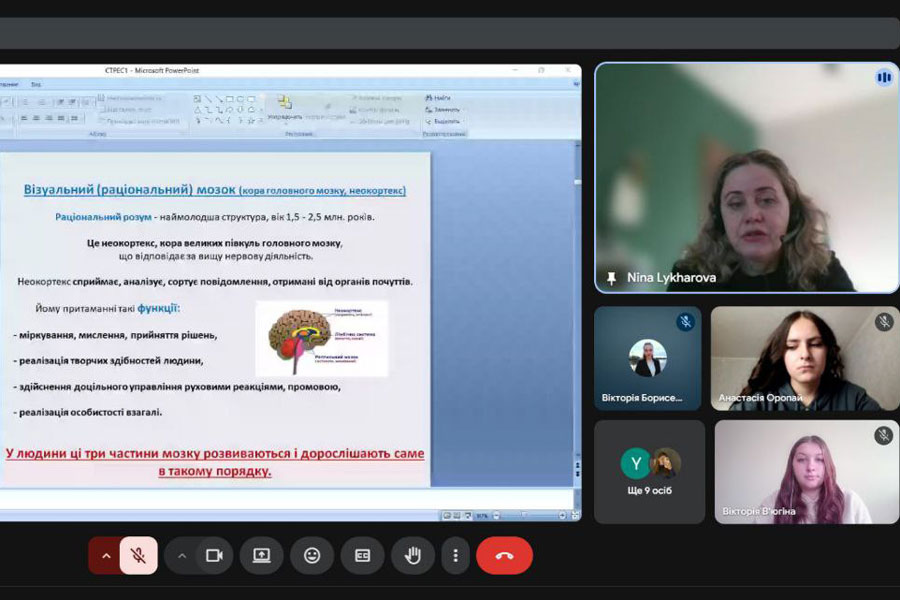Click muted mic icon on Вікторія В'югіна tile
The width and height of the screenshot is (900, 600).
[x=883, y=435]
